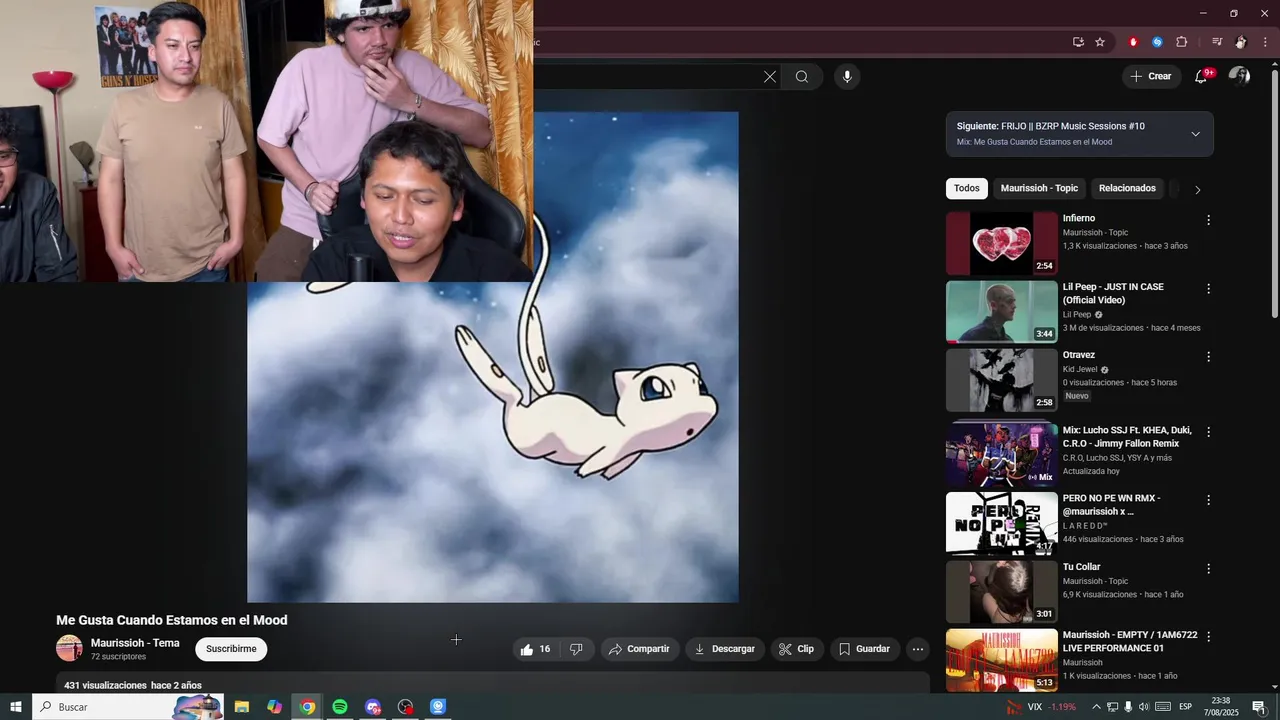
Task: Open options menu for PERO NO PE WN RMX
Action: pos(1208,500)
